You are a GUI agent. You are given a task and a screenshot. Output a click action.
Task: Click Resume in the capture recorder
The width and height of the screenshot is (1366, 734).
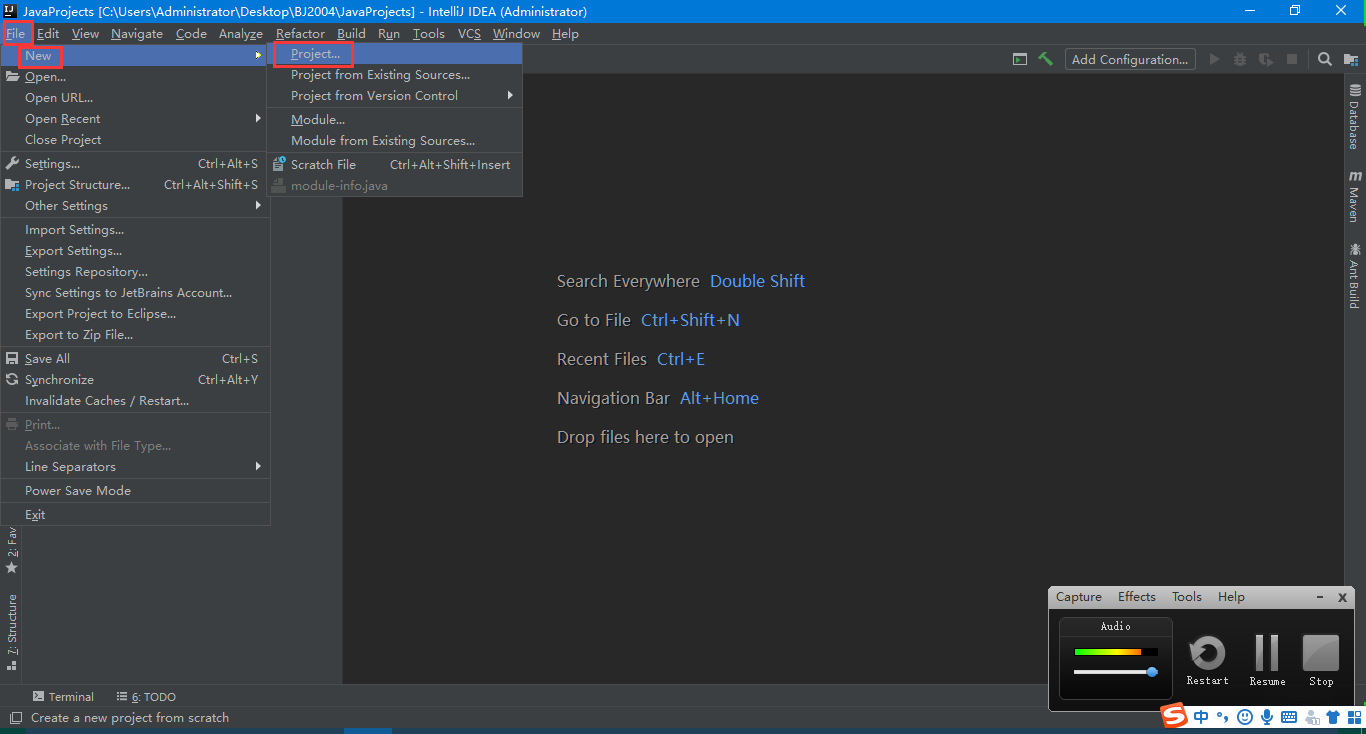click(1267, 660)
